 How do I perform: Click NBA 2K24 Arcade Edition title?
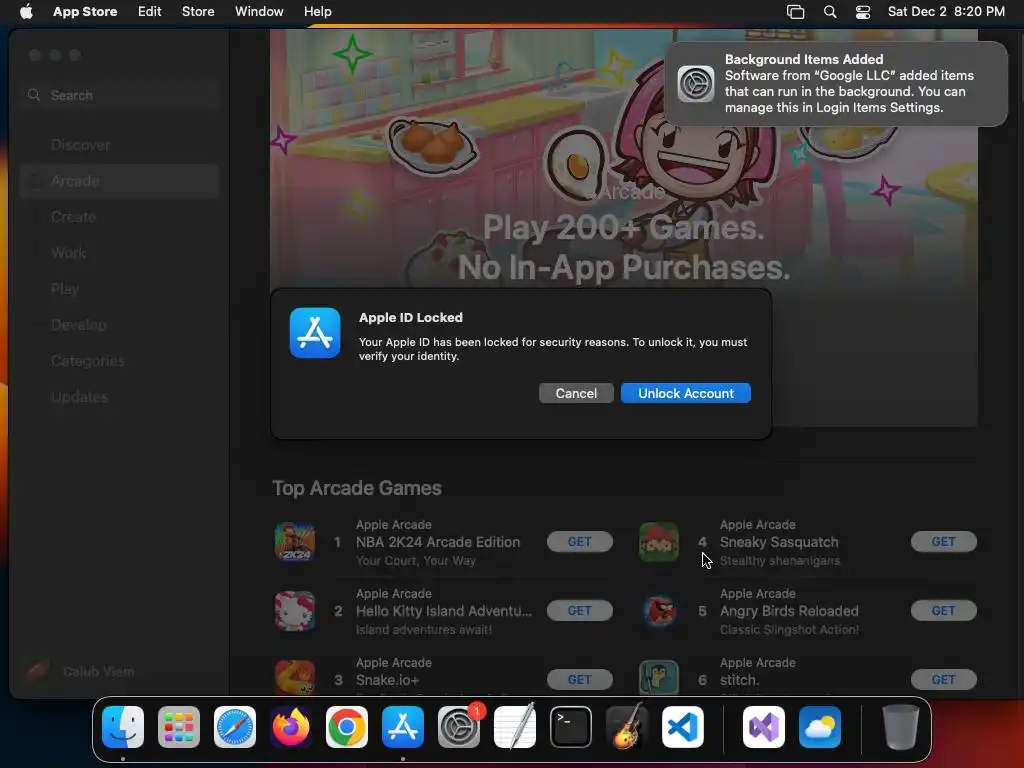click(x=438, y=542)
